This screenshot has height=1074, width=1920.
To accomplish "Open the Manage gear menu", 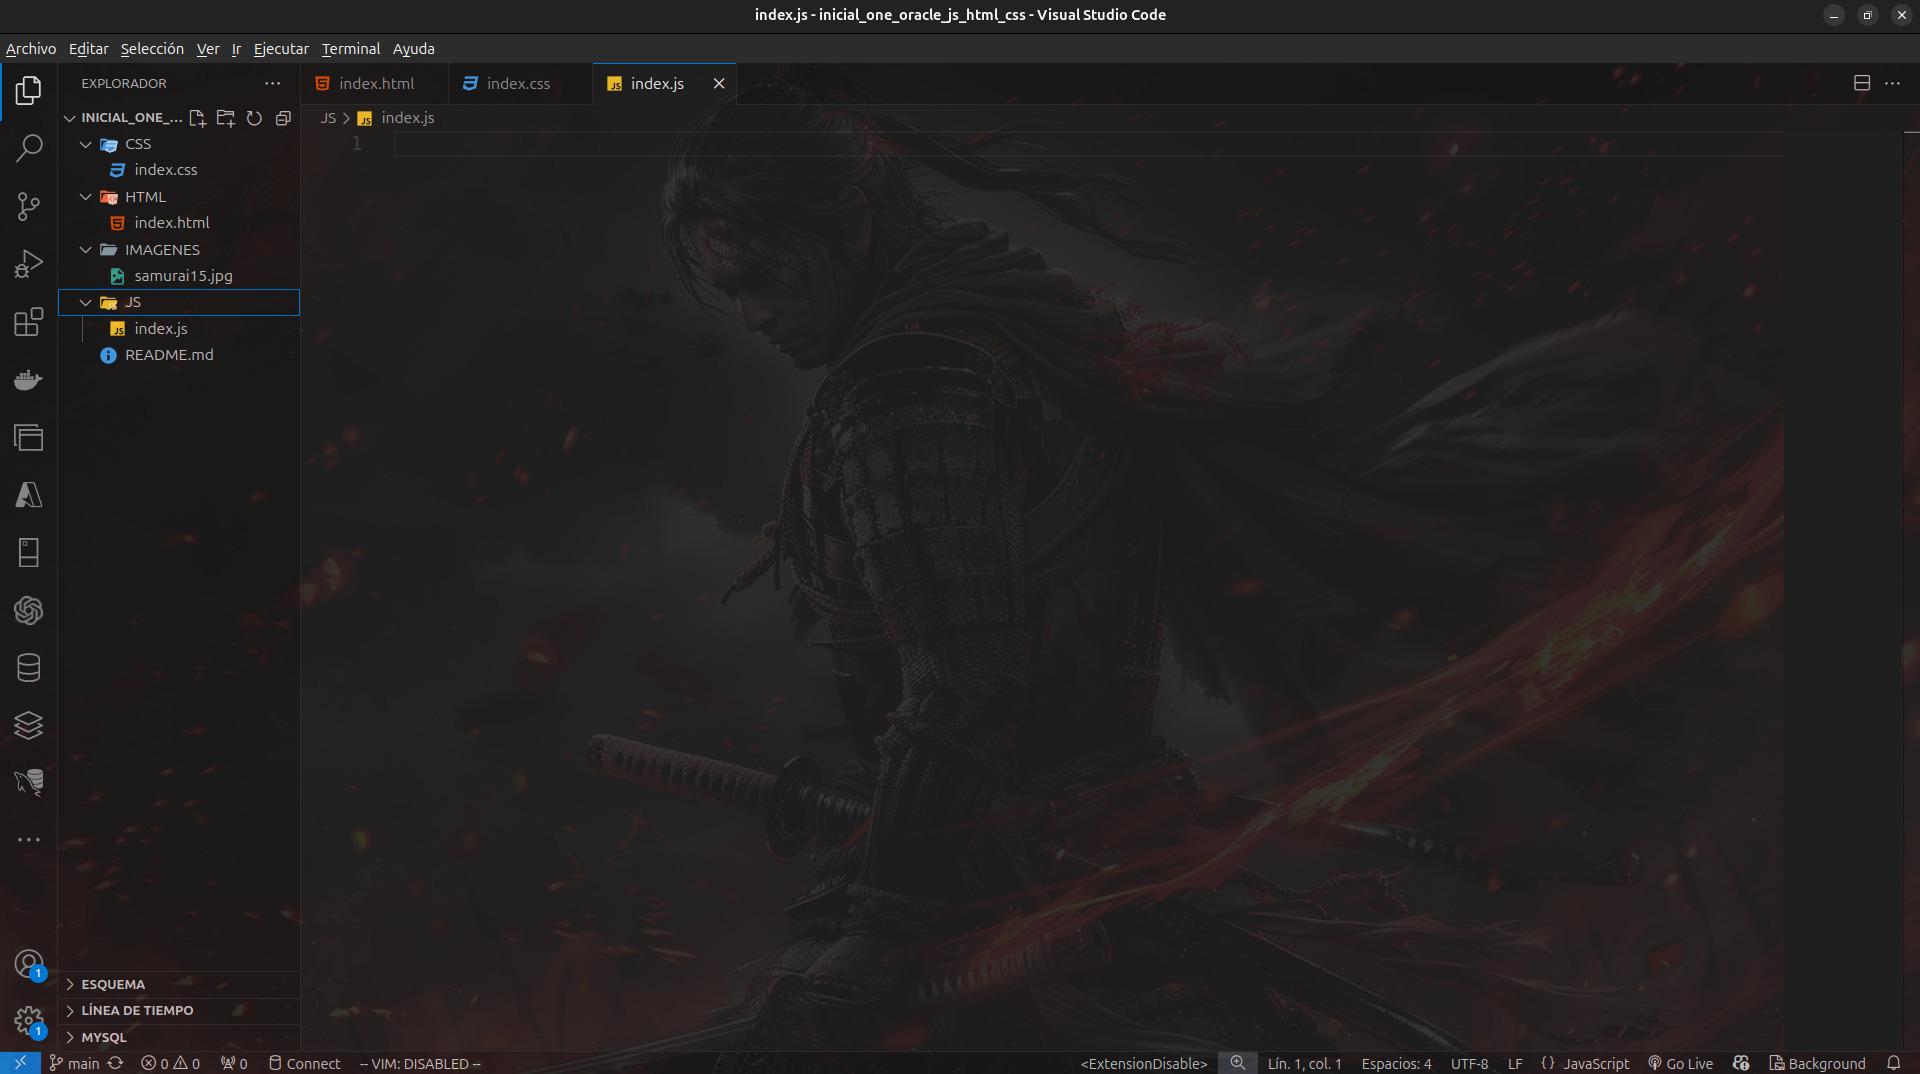I will tap(28, 1021).
